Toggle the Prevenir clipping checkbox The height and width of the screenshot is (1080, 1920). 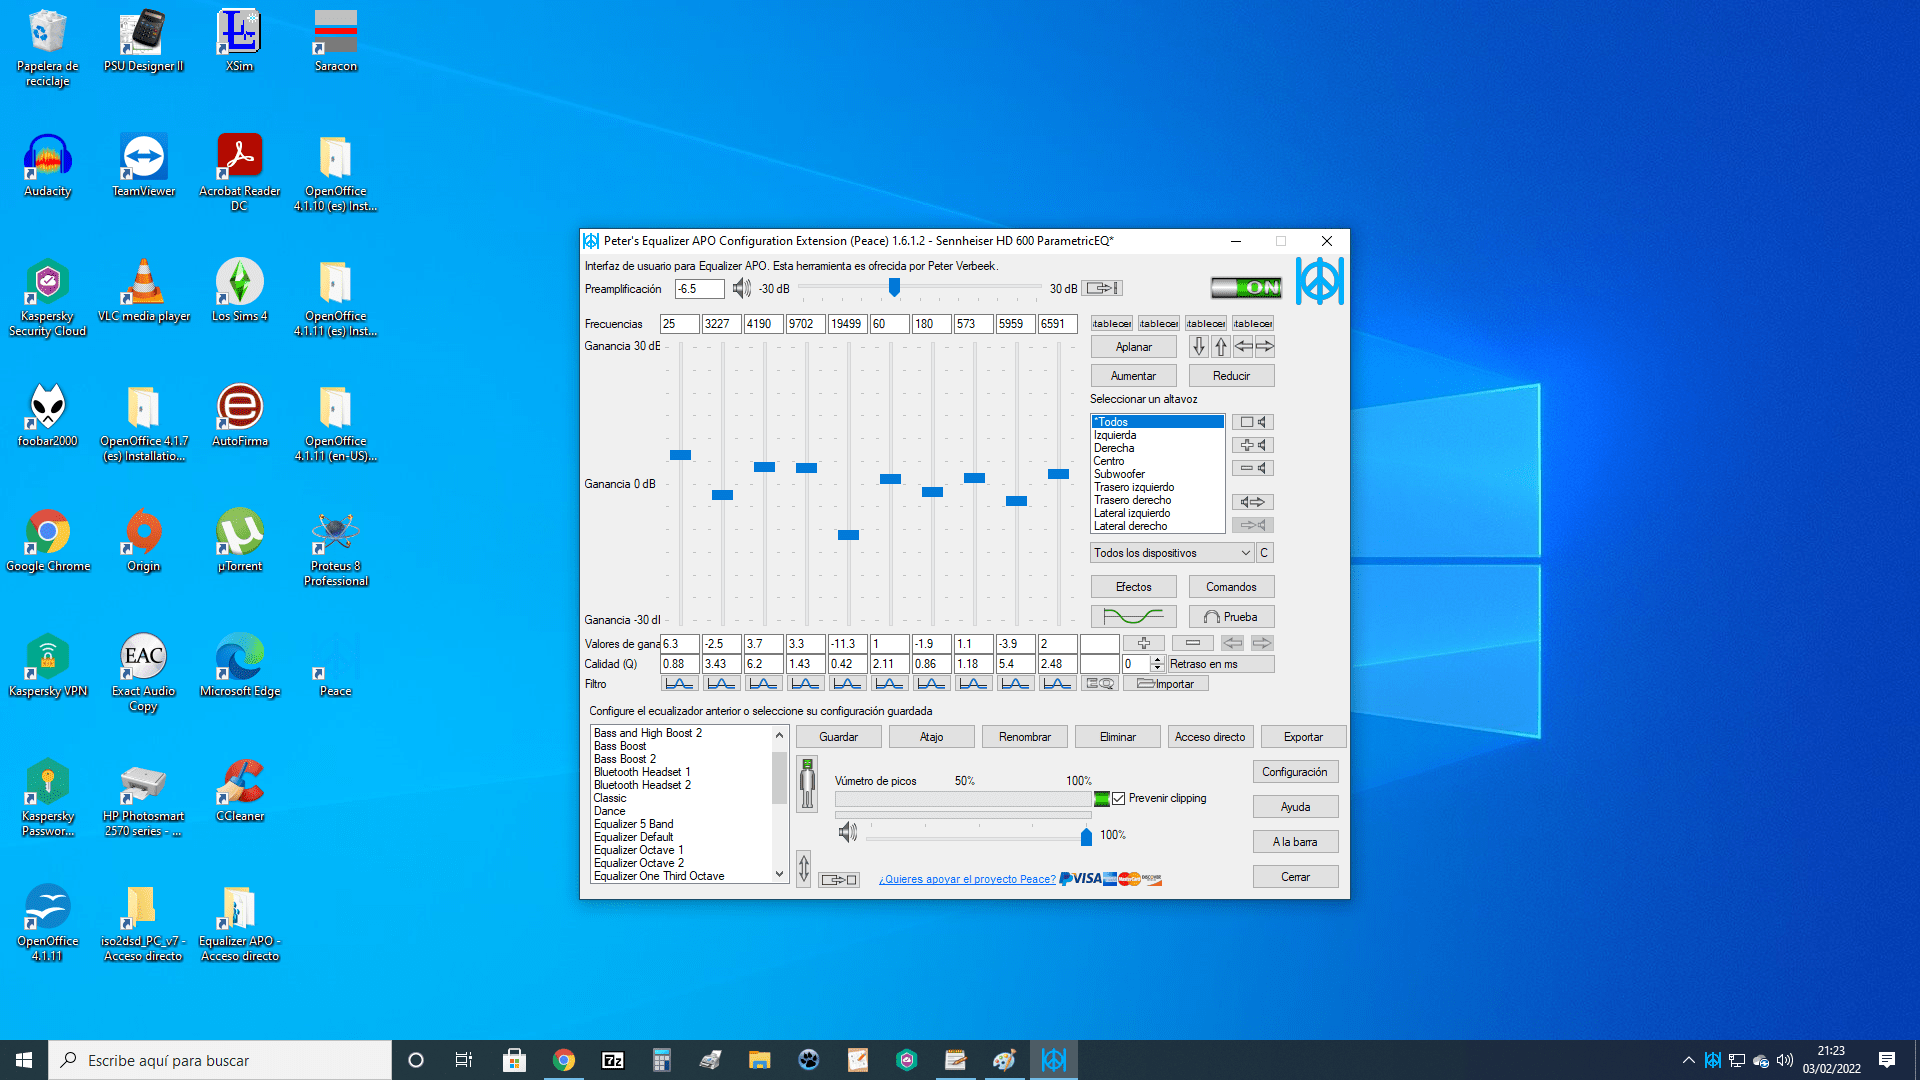coord(1119,799)
